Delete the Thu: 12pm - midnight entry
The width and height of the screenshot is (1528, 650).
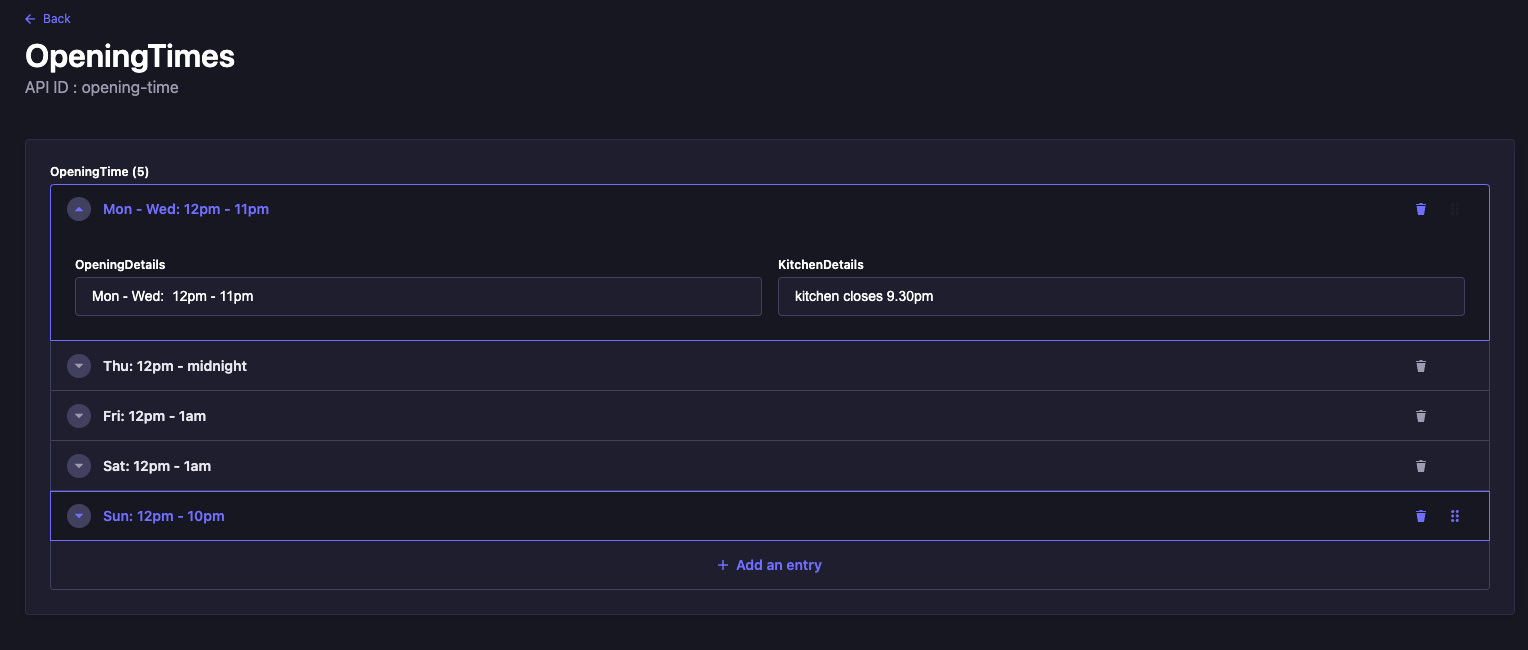[x=1420, y=366]
